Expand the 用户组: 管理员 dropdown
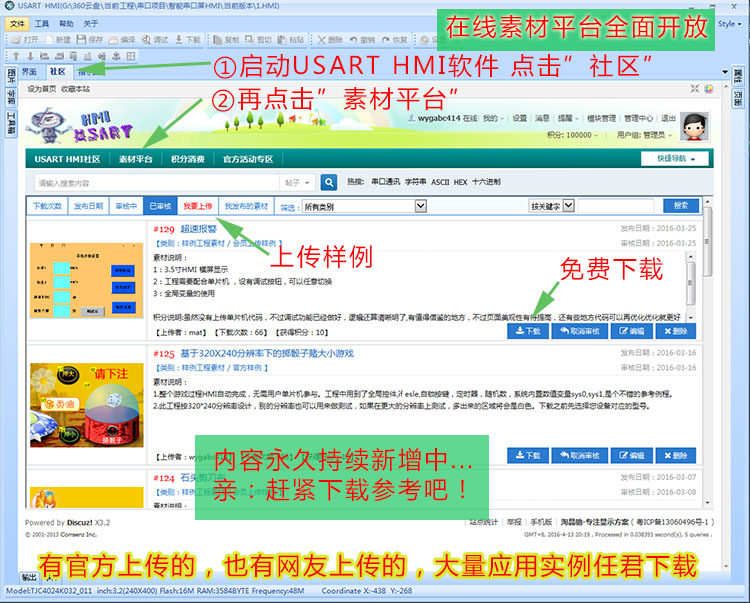Screen dimensions: 750x603 tap(644, 135)
